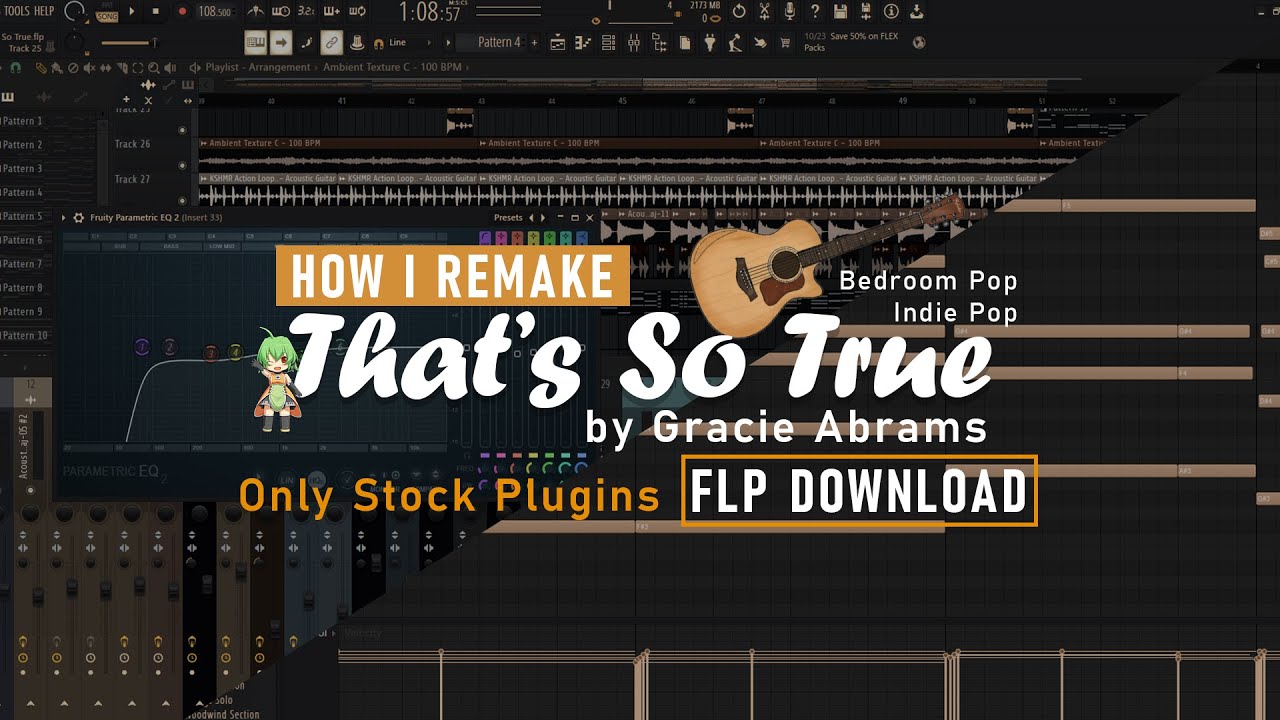Click the 108.500 tempo field
The height and width of the screenshot is (720, 1280).
click(x=214, y=12)
